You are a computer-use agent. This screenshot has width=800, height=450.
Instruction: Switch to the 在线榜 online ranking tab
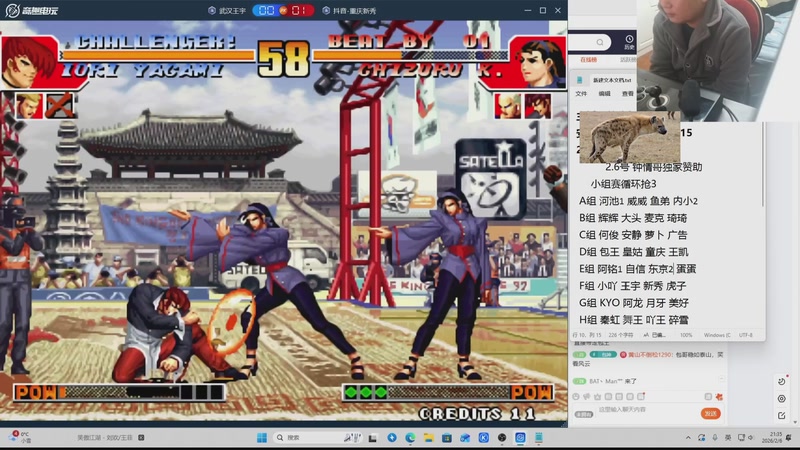tap(588, 60)
